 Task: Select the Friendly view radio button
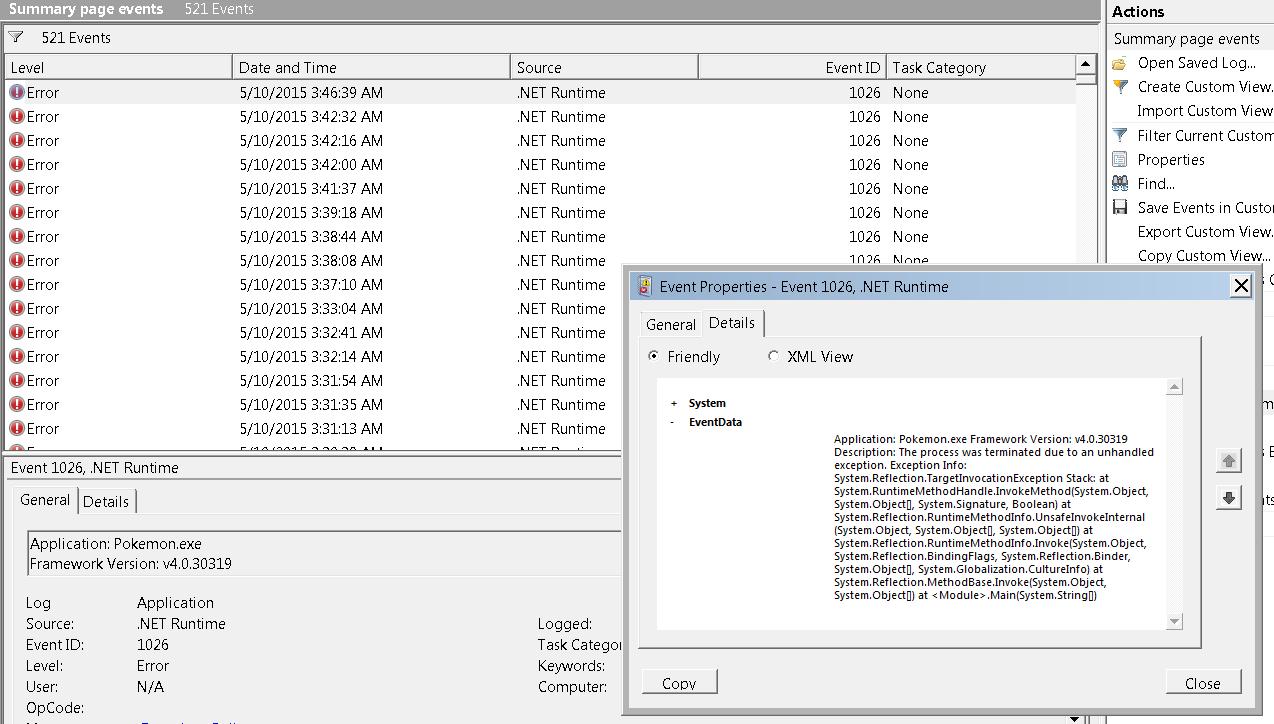654,356
